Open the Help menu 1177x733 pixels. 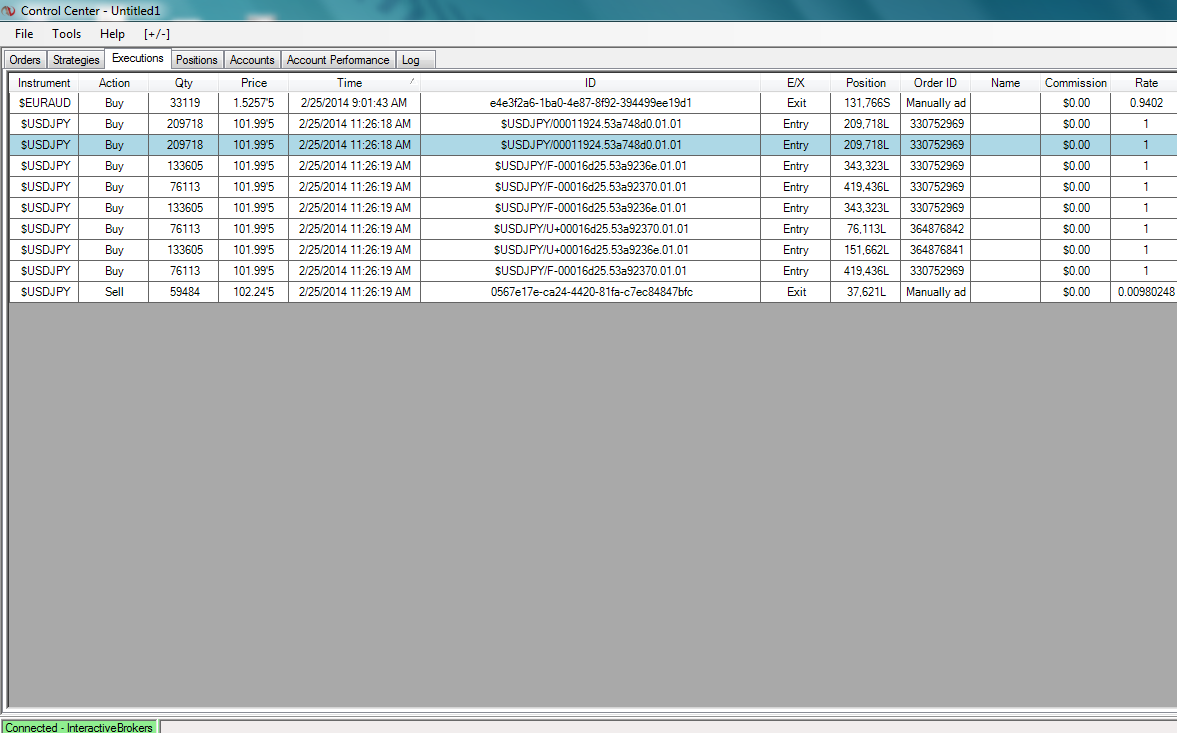(112, 34)
